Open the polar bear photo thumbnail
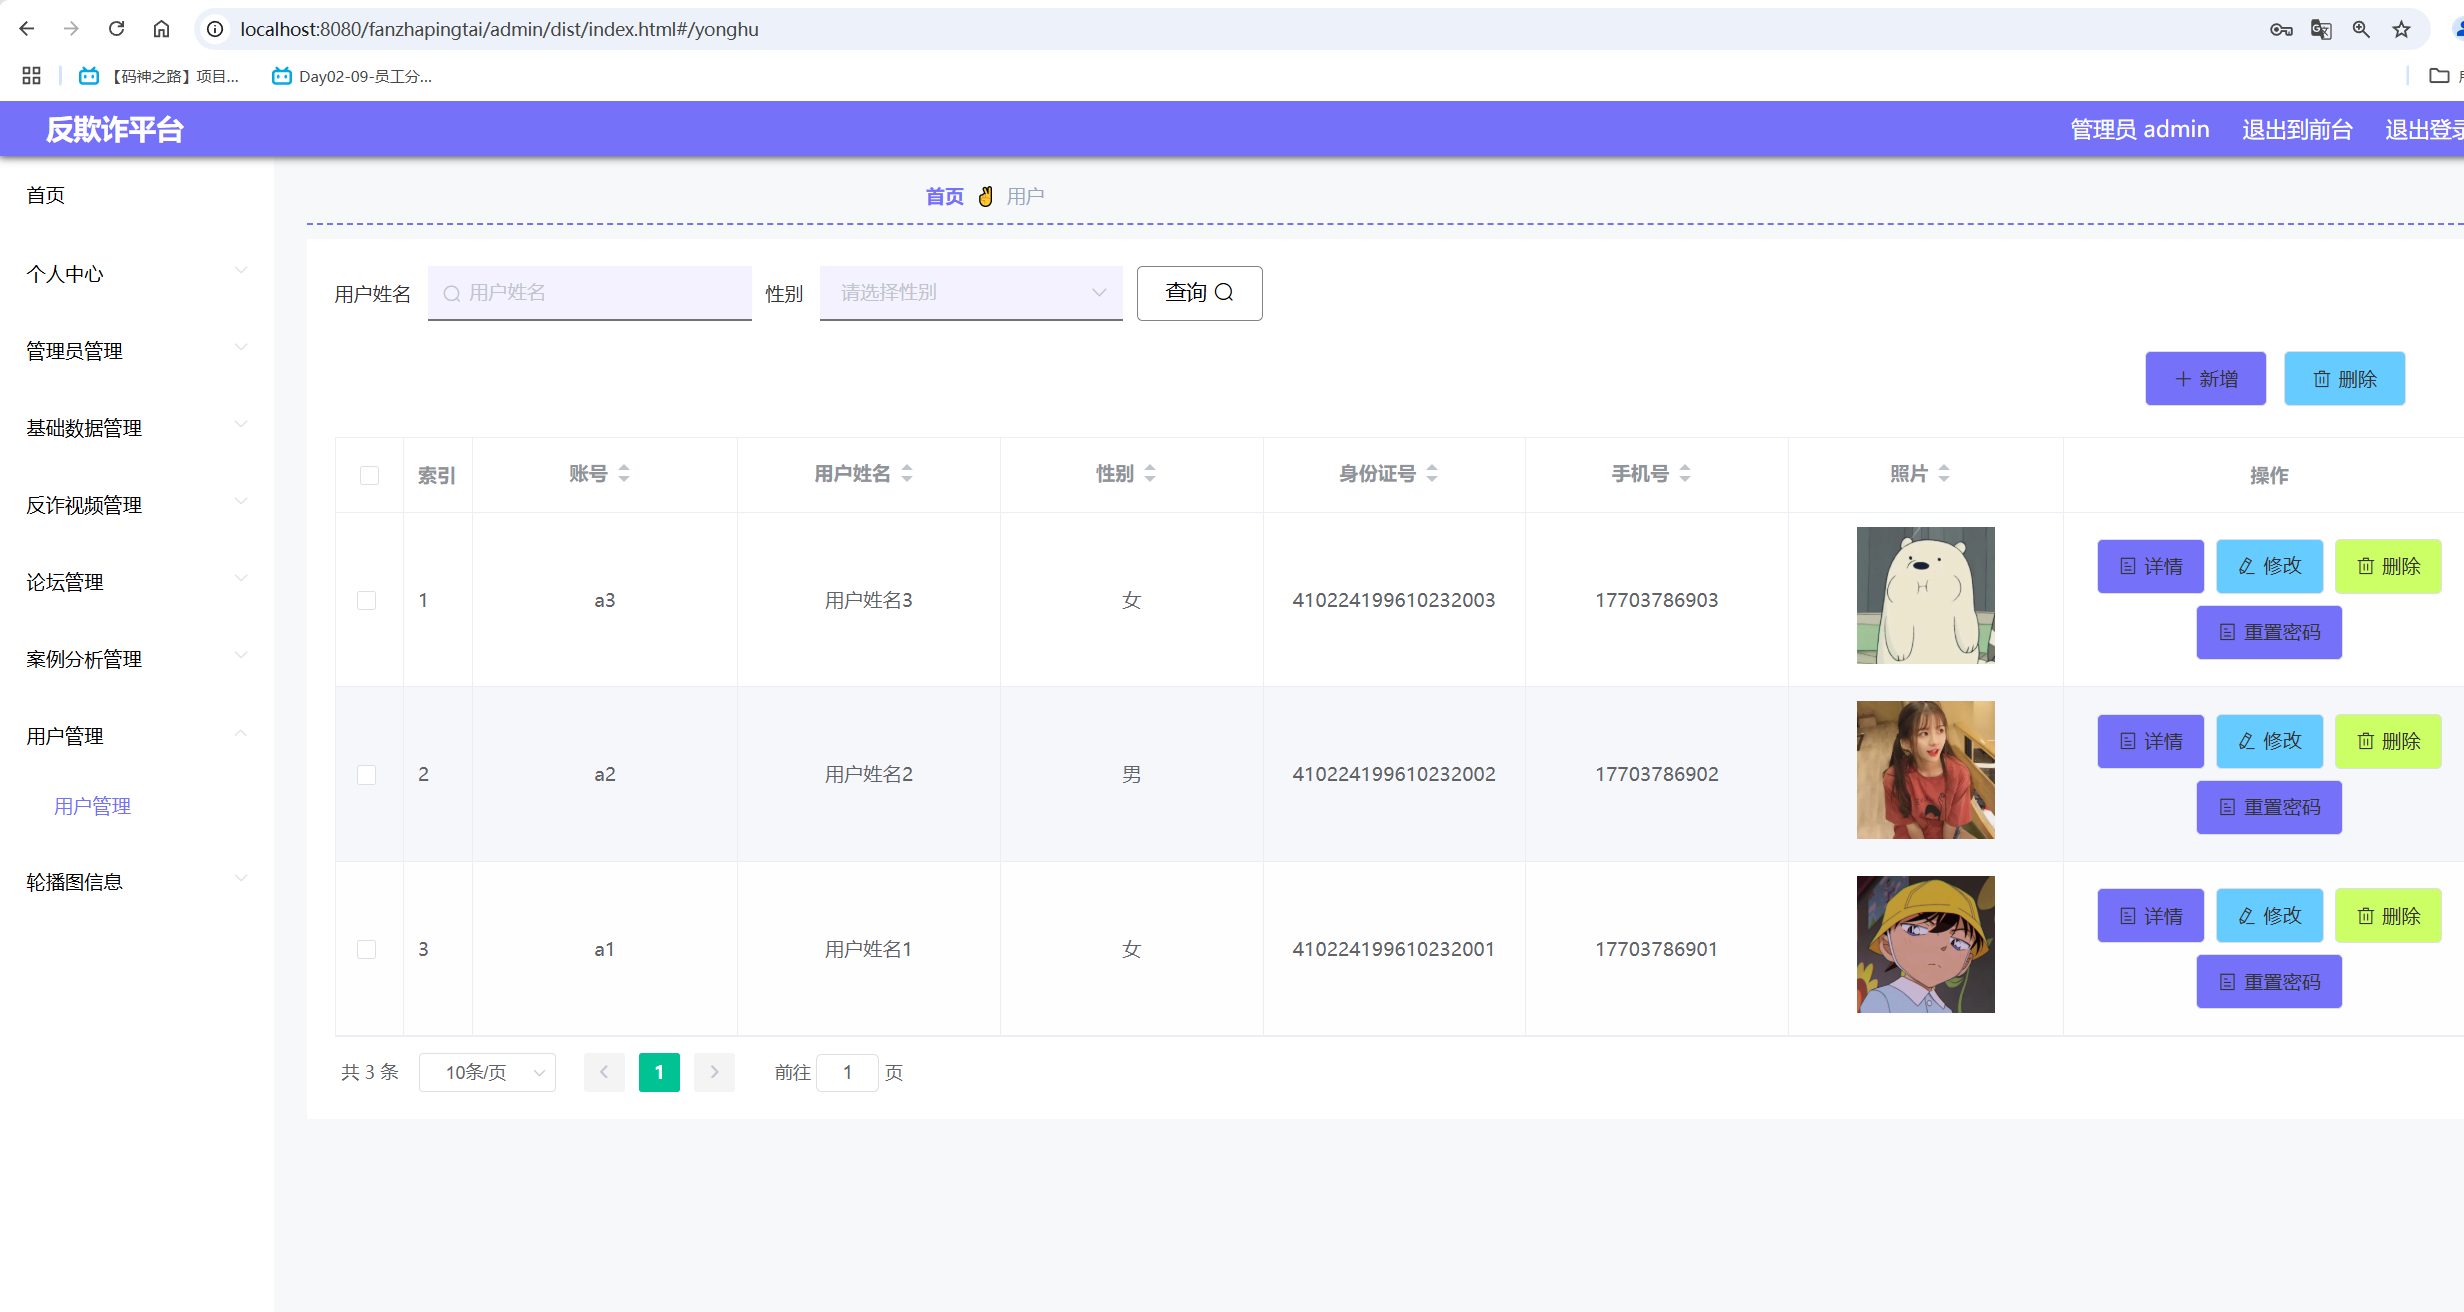Image resolution: width=2464 pixels, height=1312 pixels. click(x=1925, y=595)
